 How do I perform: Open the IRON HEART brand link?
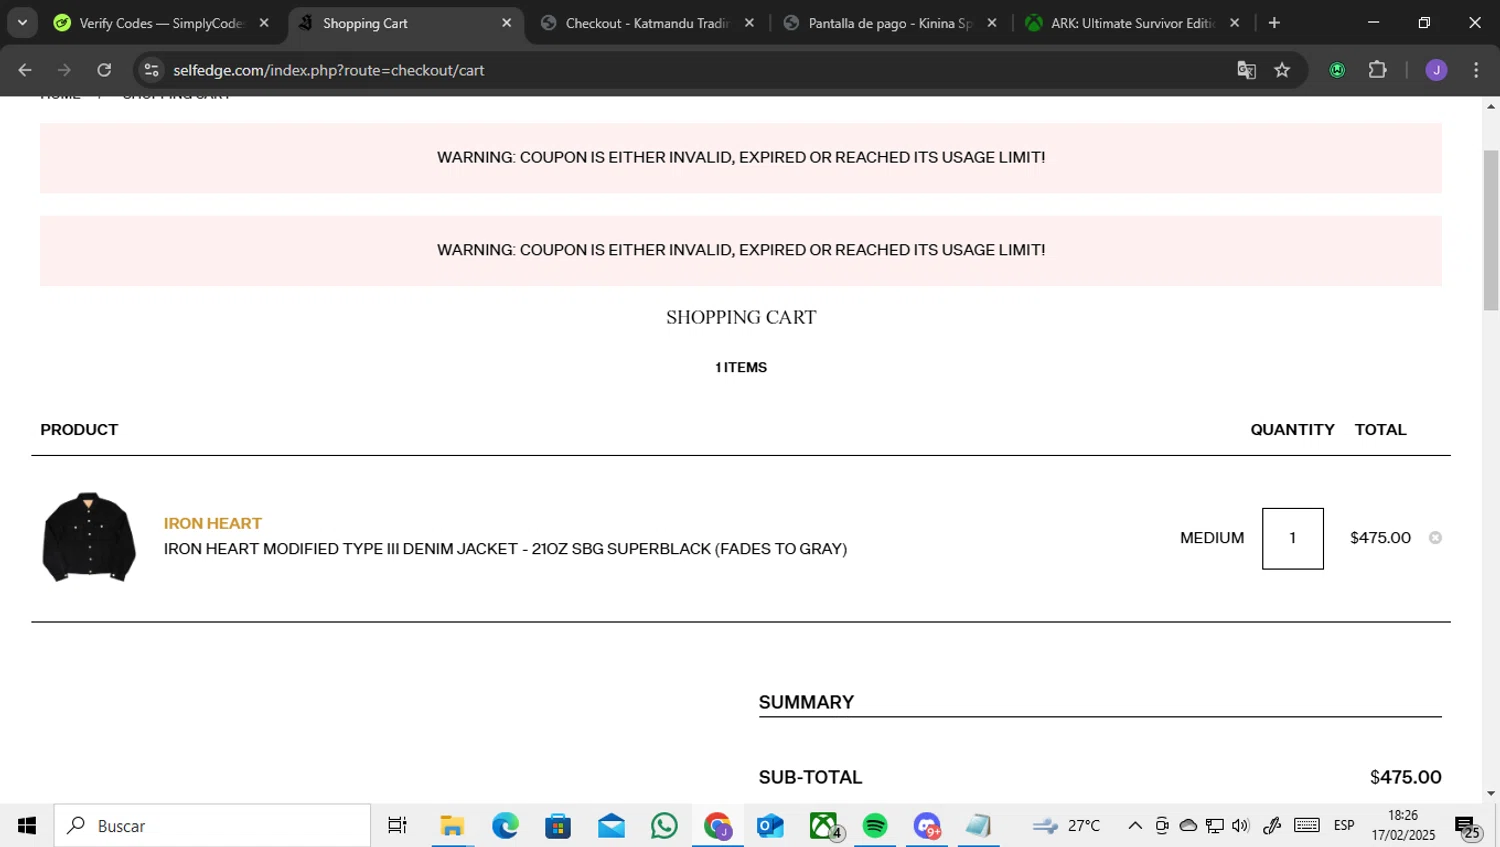(x=213, y=523)
